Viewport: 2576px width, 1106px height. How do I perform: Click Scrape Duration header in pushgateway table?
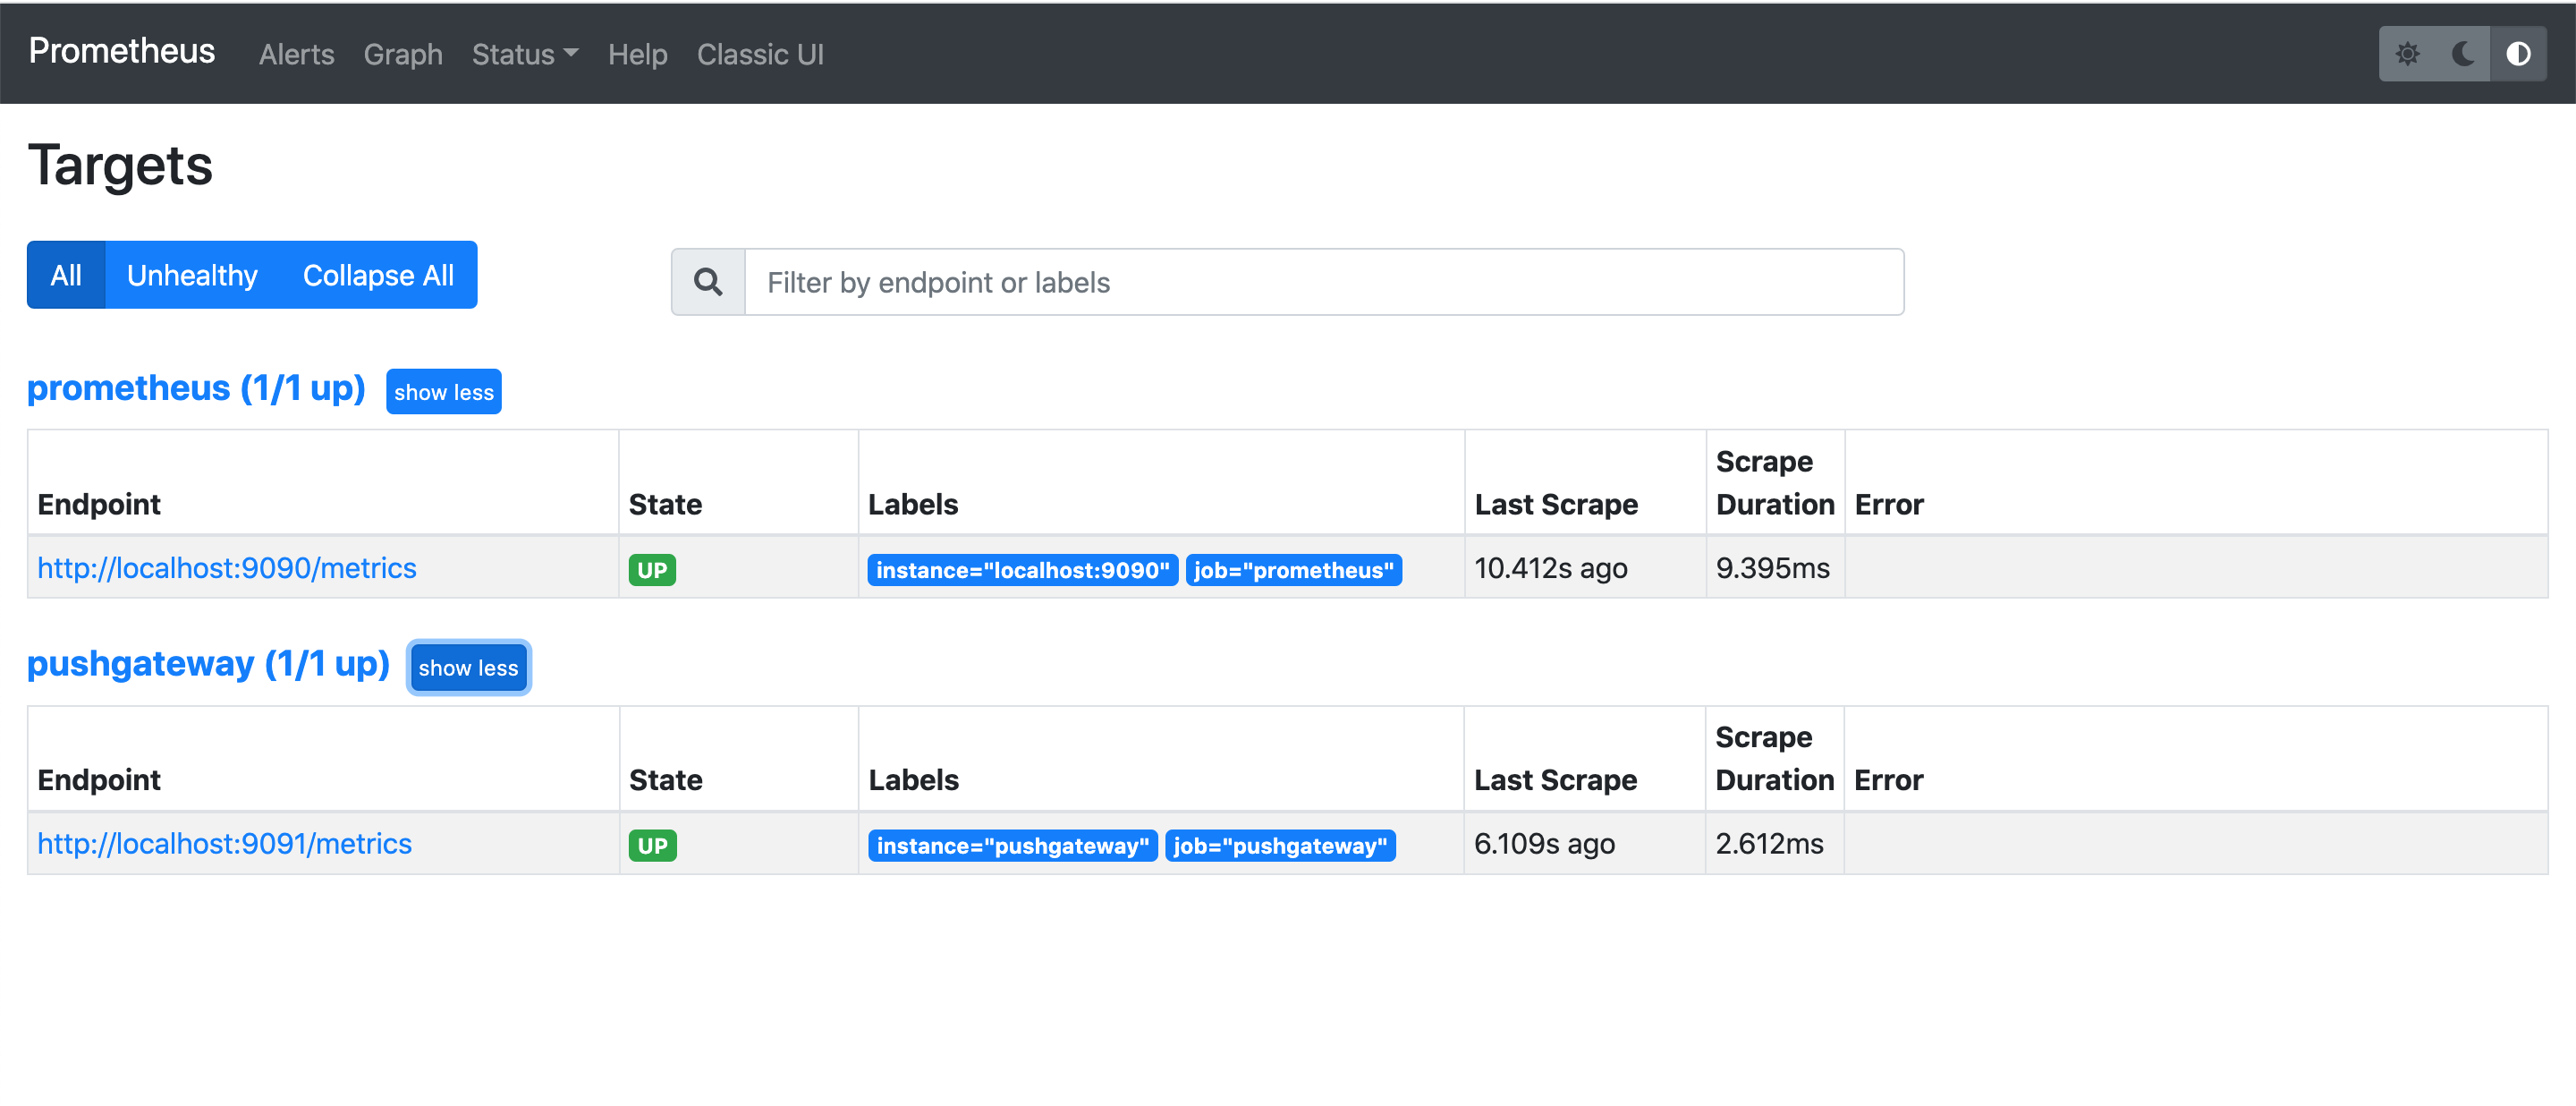(1775, 759)
